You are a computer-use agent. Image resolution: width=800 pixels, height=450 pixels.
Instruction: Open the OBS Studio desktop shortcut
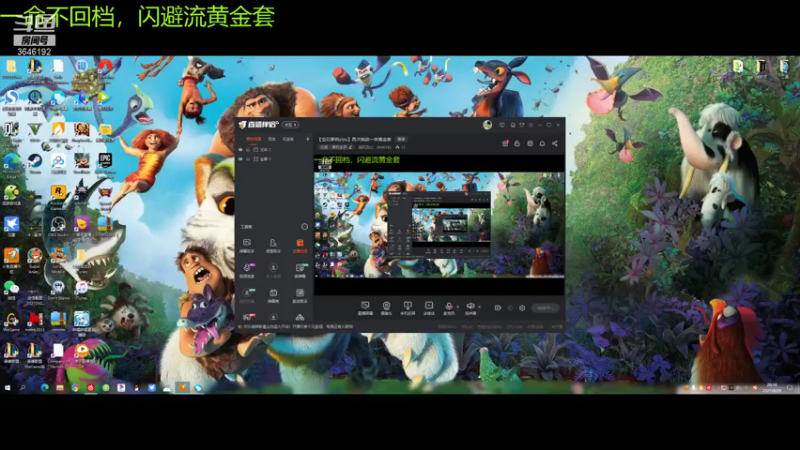click(58, 227)
